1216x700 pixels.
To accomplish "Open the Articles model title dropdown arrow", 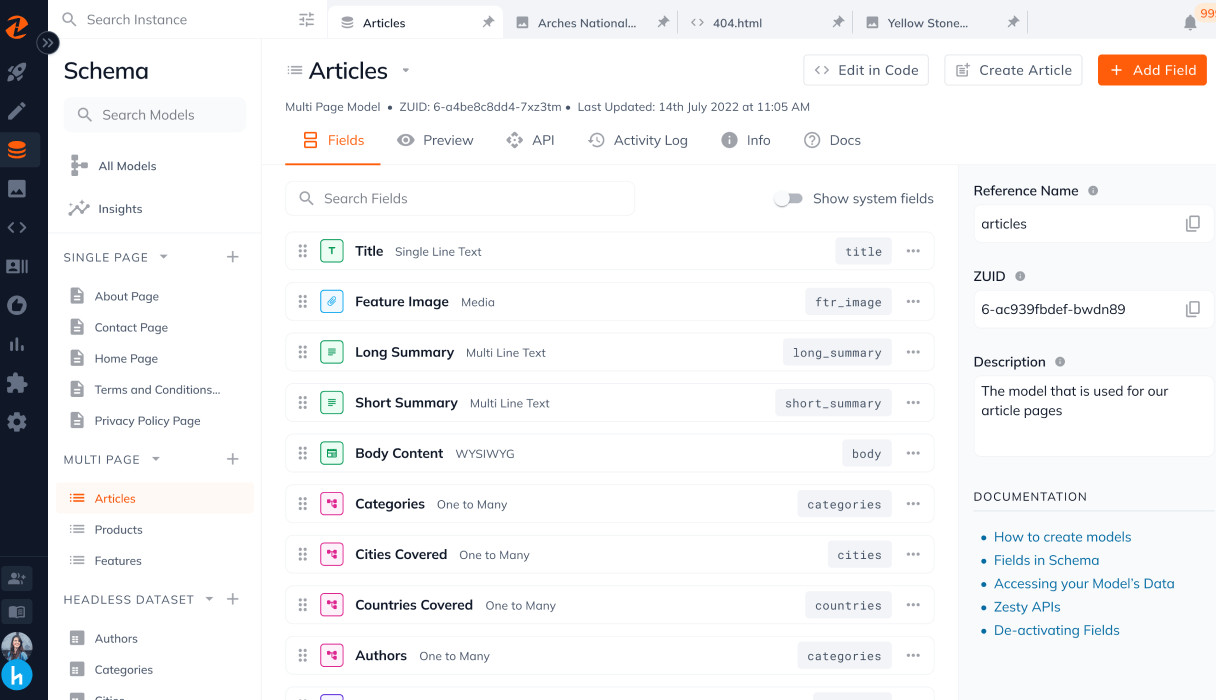I will [x=405, y=70].
